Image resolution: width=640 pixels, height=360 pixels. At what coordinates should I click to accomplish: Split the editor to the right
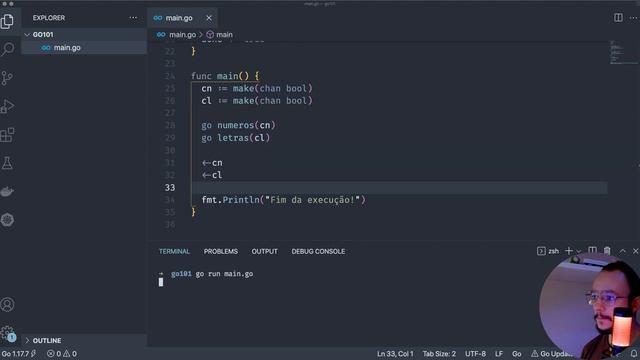point(618,18)
